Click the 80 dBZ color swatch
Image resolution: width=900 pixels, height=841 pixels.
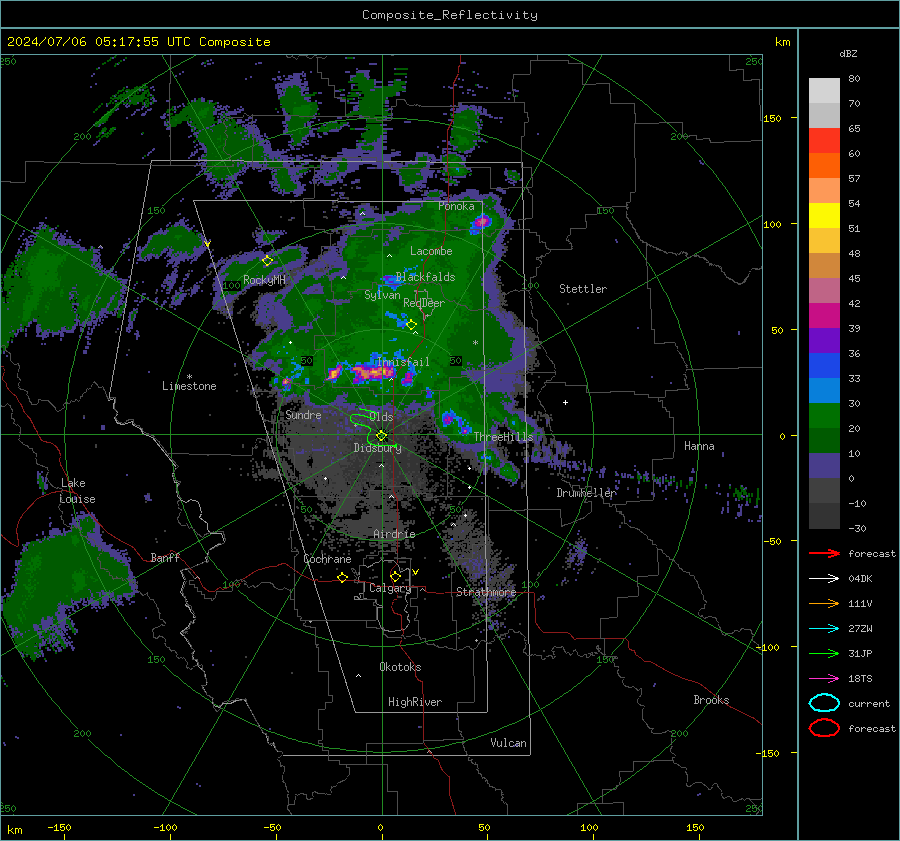pyautogui.click(x=824, y=91)
